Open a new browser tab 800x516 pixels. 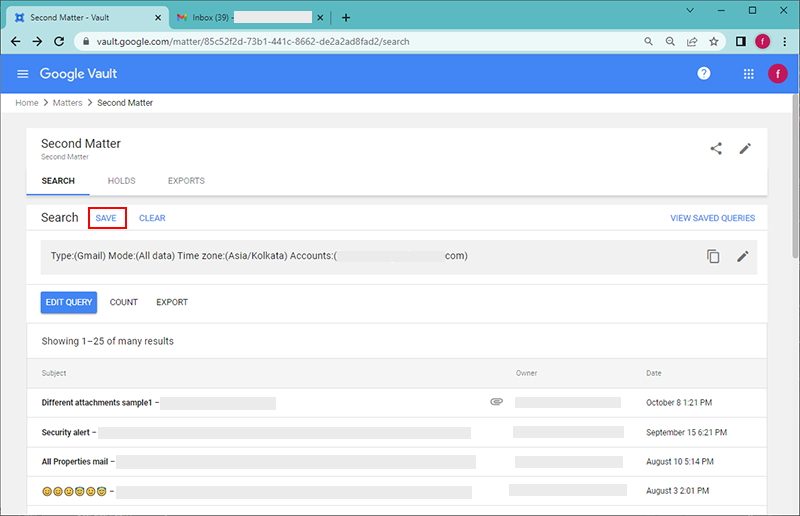click(x=346, y=17)
